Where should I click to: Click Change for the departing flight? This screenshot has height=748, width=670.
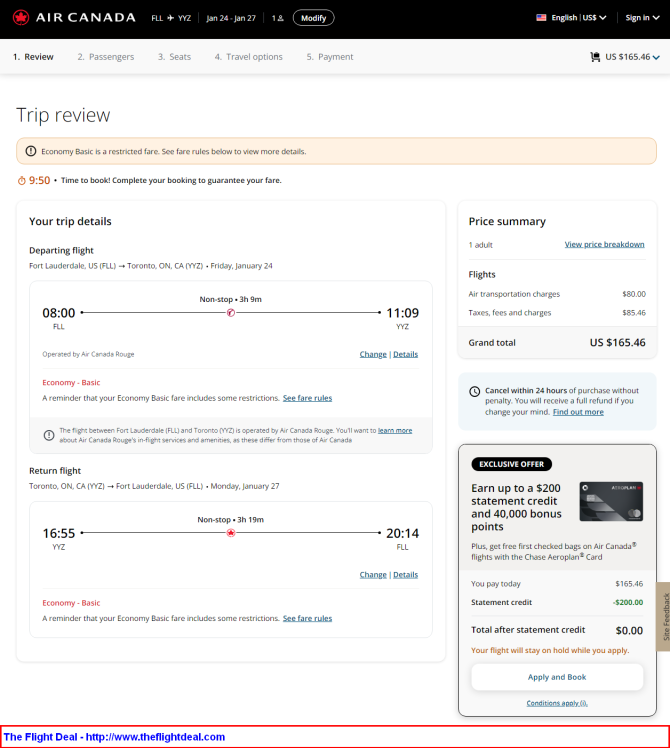[373, 354]
